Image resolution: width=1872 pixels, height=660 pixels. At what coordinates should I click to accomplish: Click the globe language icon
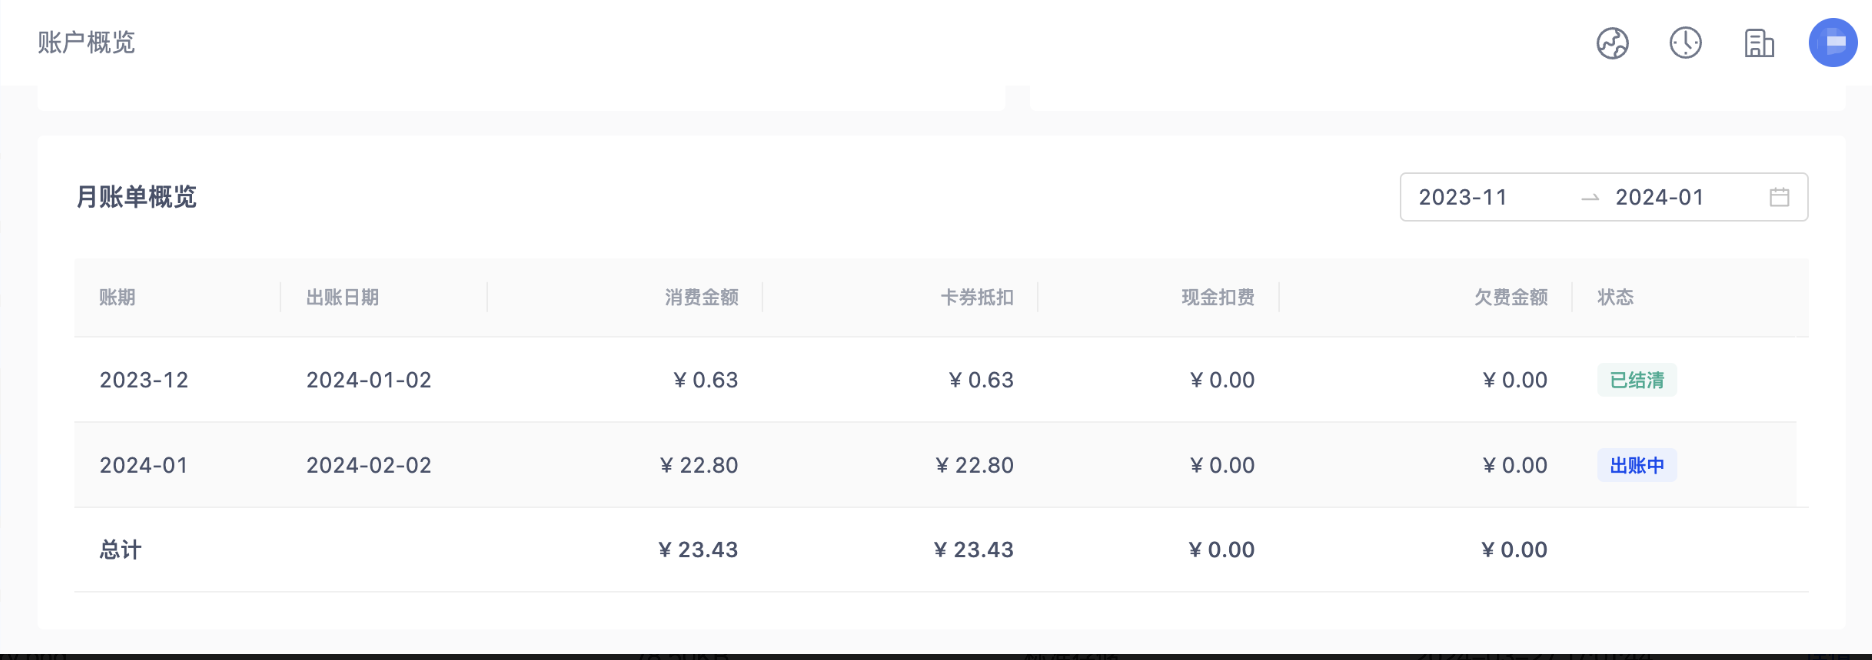(1612, 43)
